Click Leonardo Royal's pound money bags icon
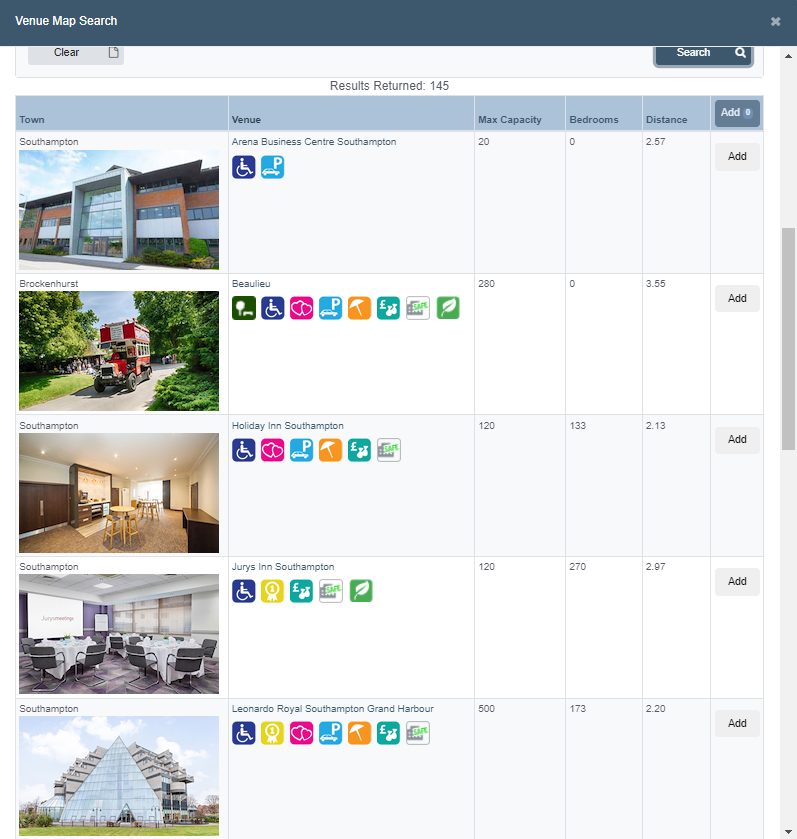 pyautogui.click(x=388, y=733)
